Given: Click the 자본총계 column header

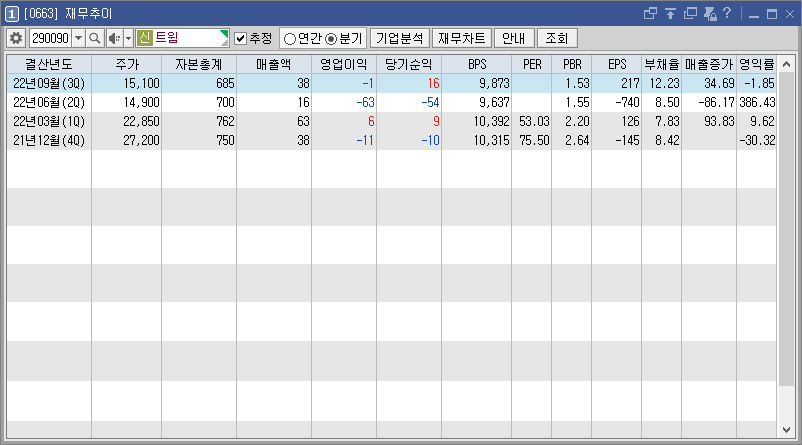Looking at the screenshot, I should point(199,64).
